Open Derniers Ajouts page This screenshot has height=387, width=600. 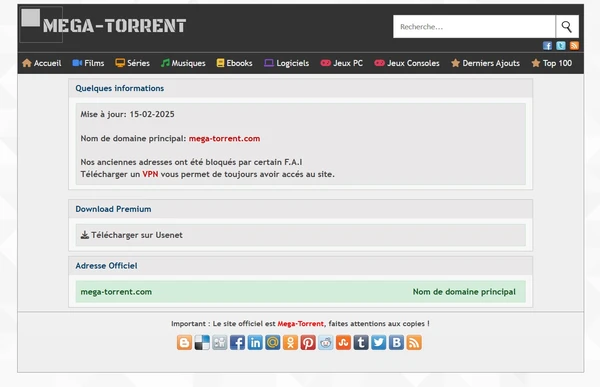click(485, 63)
